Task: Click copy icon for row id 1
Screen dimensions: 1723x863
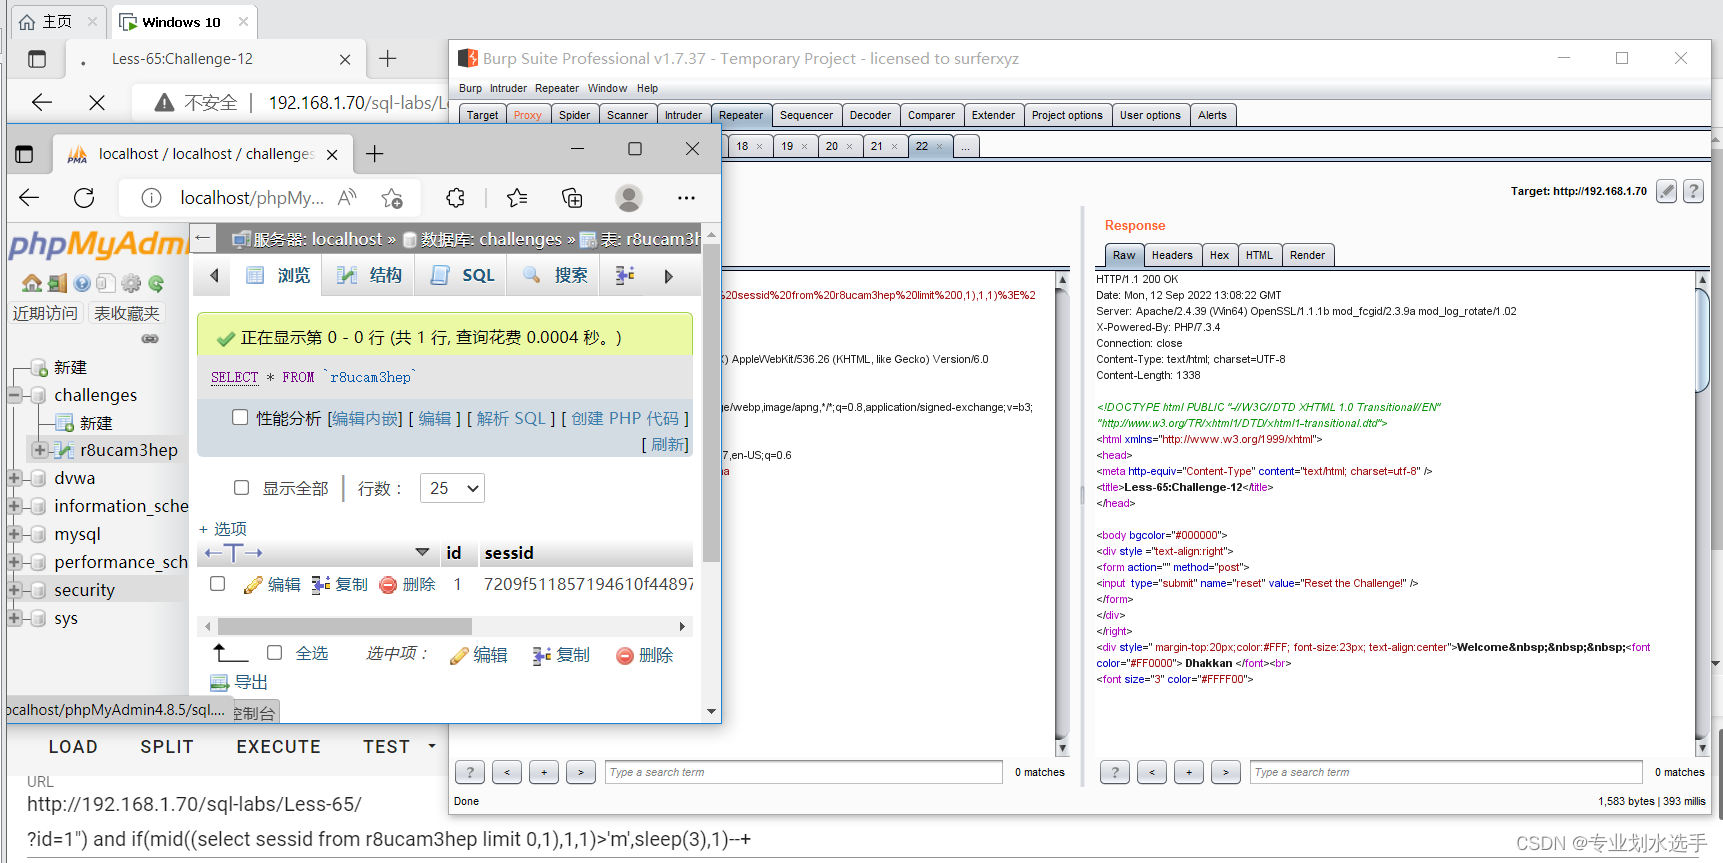Action: pos(321,584)
